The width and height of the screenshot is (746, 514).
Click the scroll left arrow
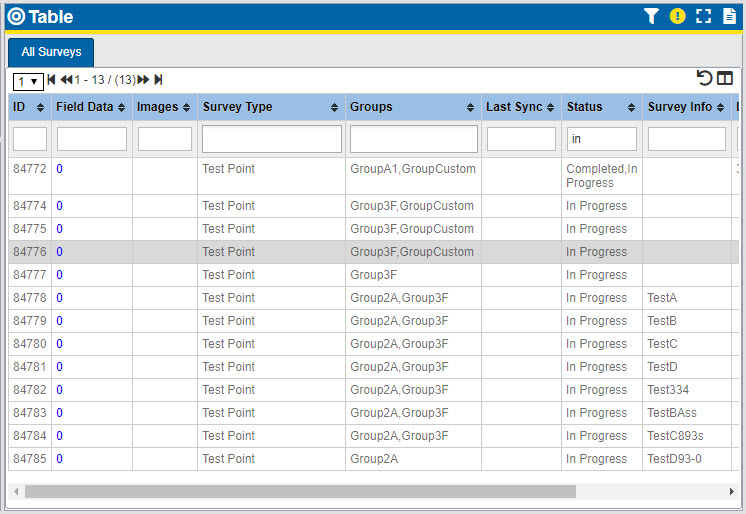pyautogui.click(x=16, y=491)
